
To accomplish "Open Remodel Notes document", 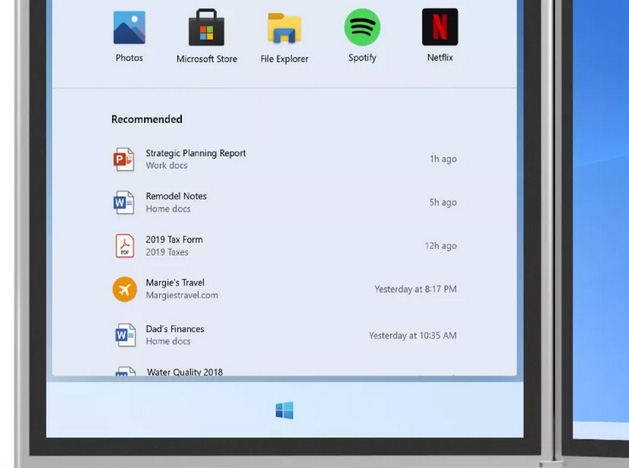I will (284, 203).
